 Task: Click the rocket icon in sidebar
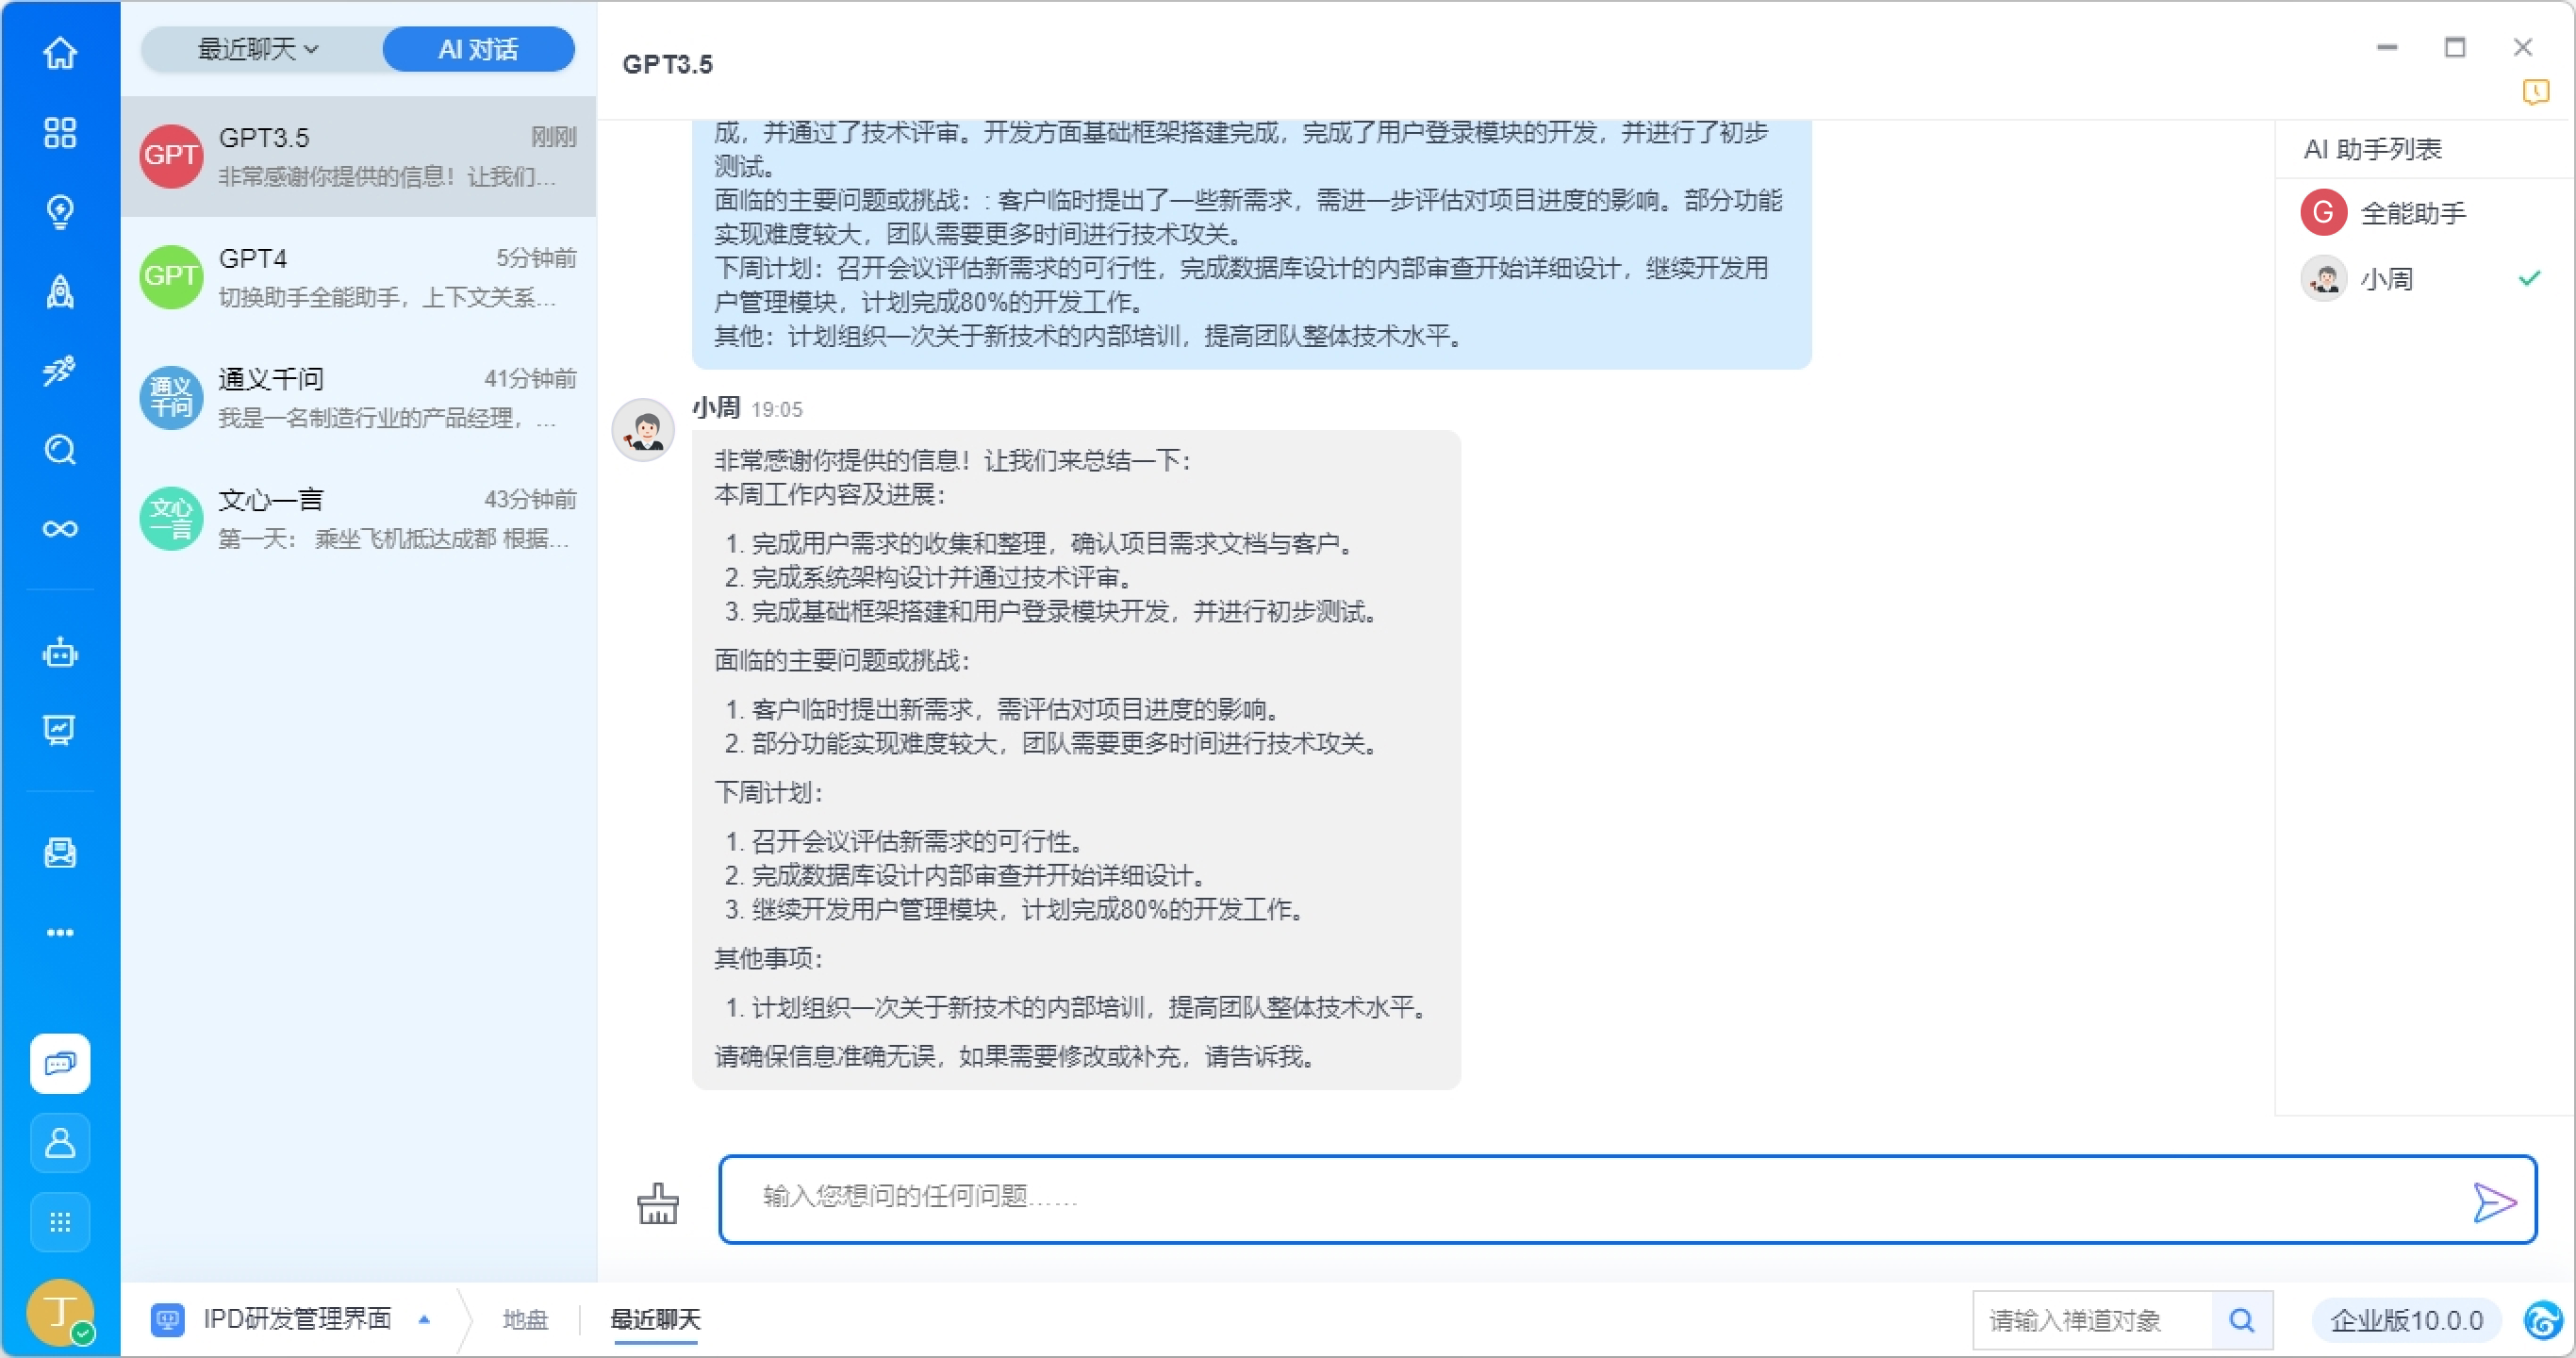[60, 291]
